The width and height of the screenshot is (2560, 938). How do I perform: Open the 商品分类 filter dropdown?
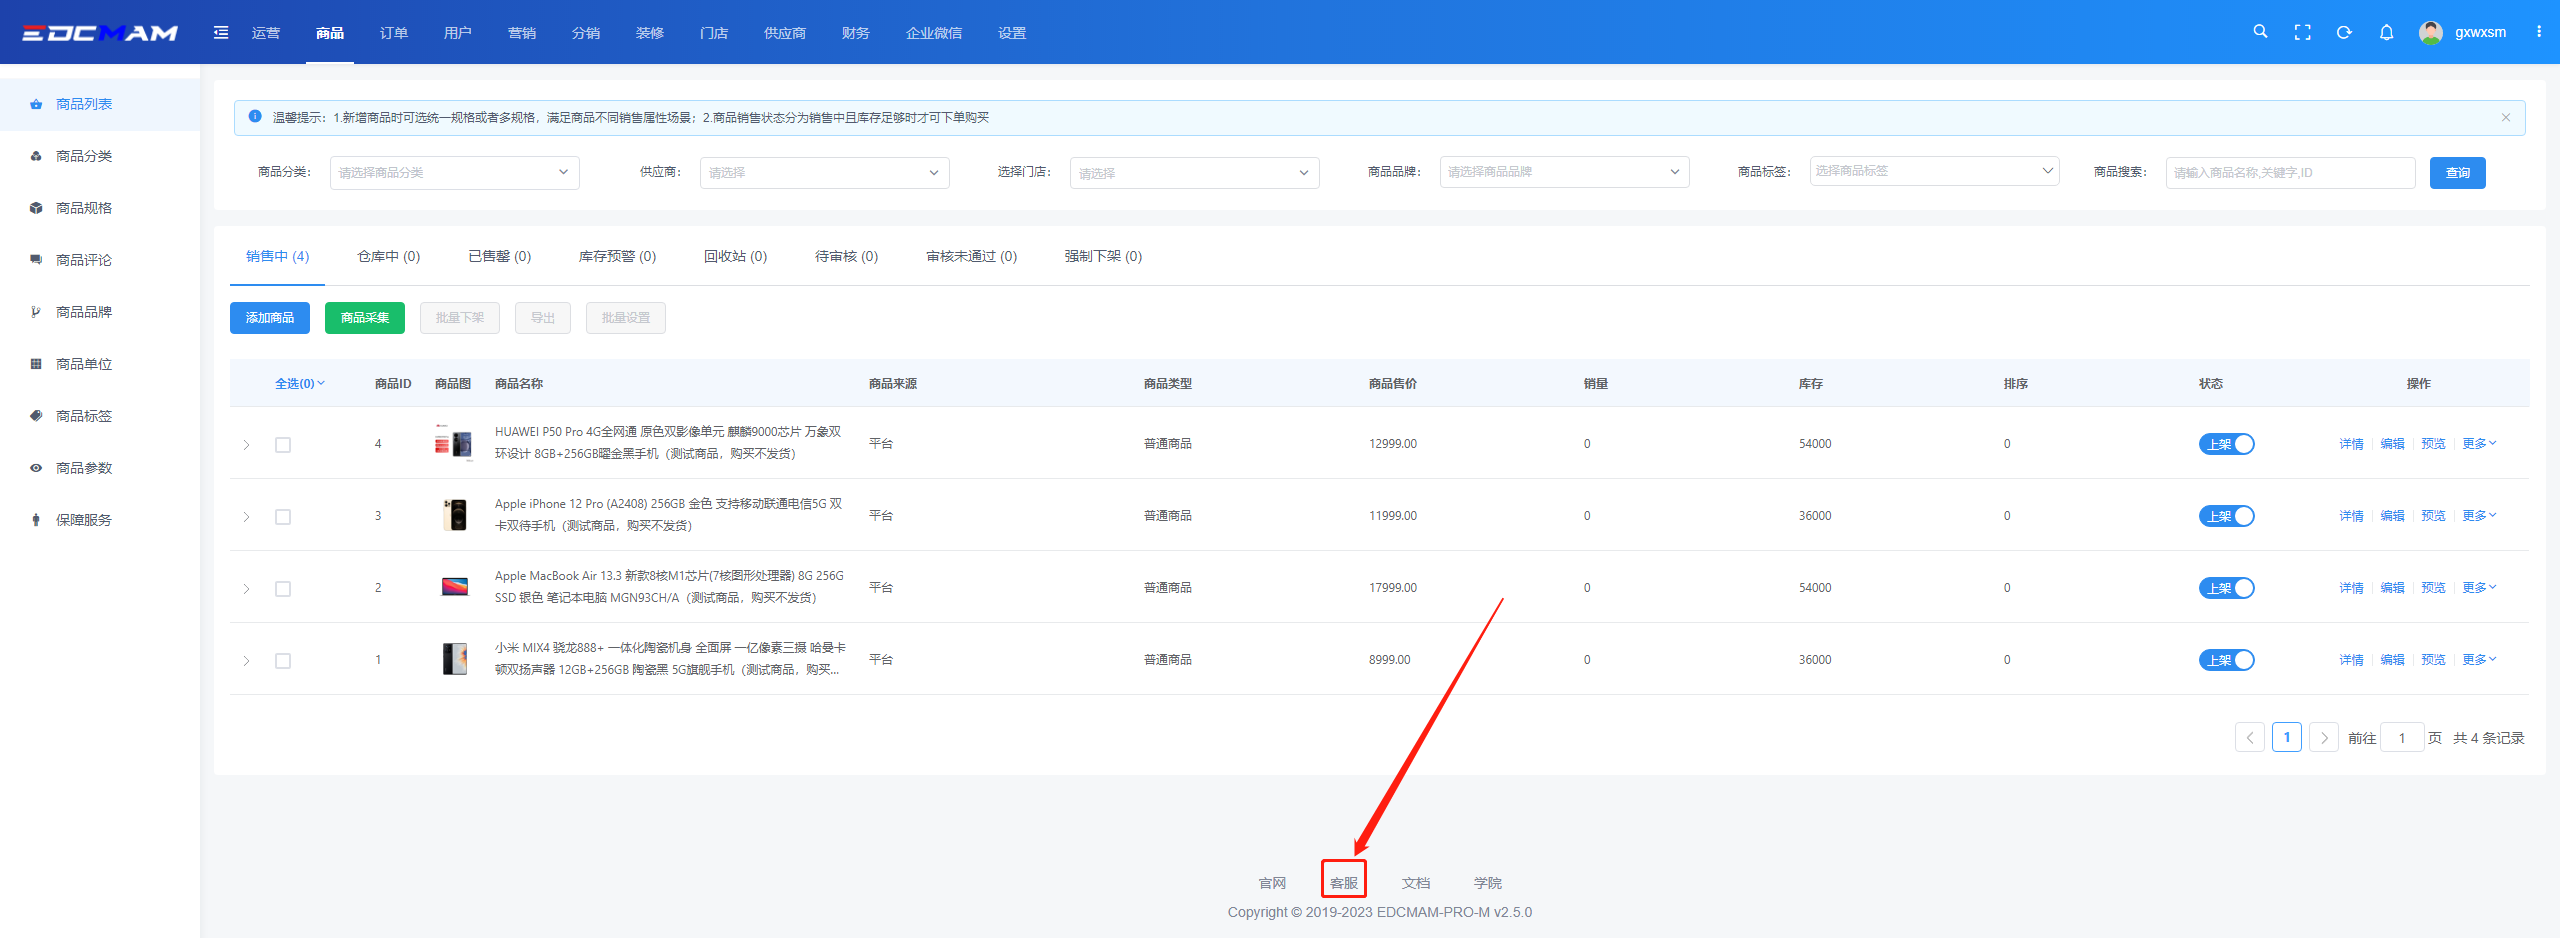(x=454, y=172)
